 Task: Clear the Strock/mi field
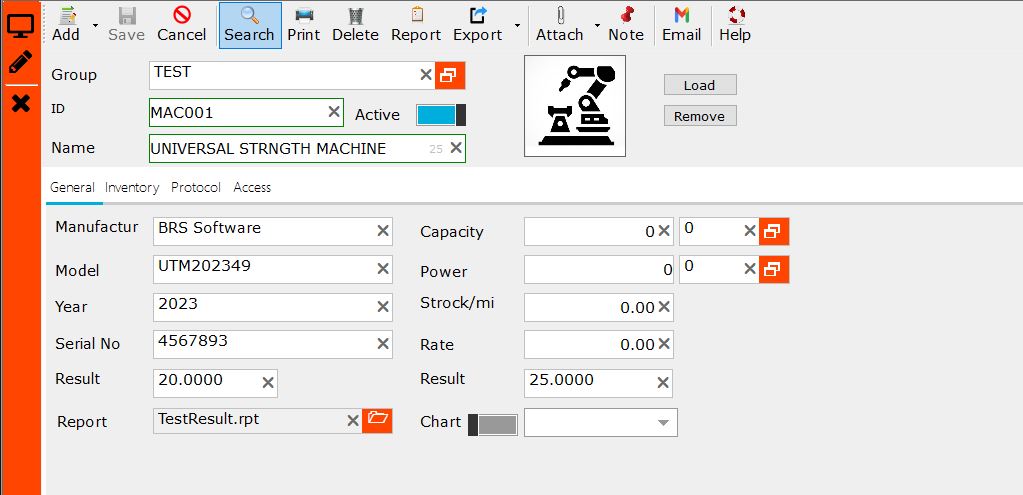coord(664,307)
